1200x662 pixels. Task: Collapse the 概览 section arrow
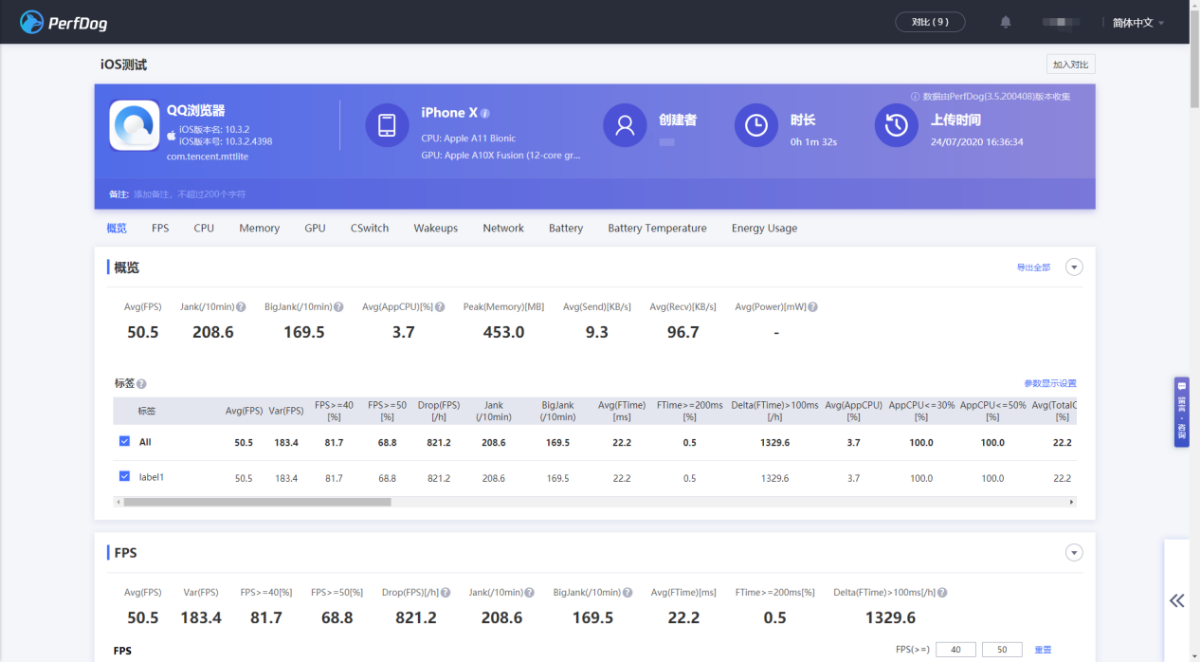point(1074,267)
